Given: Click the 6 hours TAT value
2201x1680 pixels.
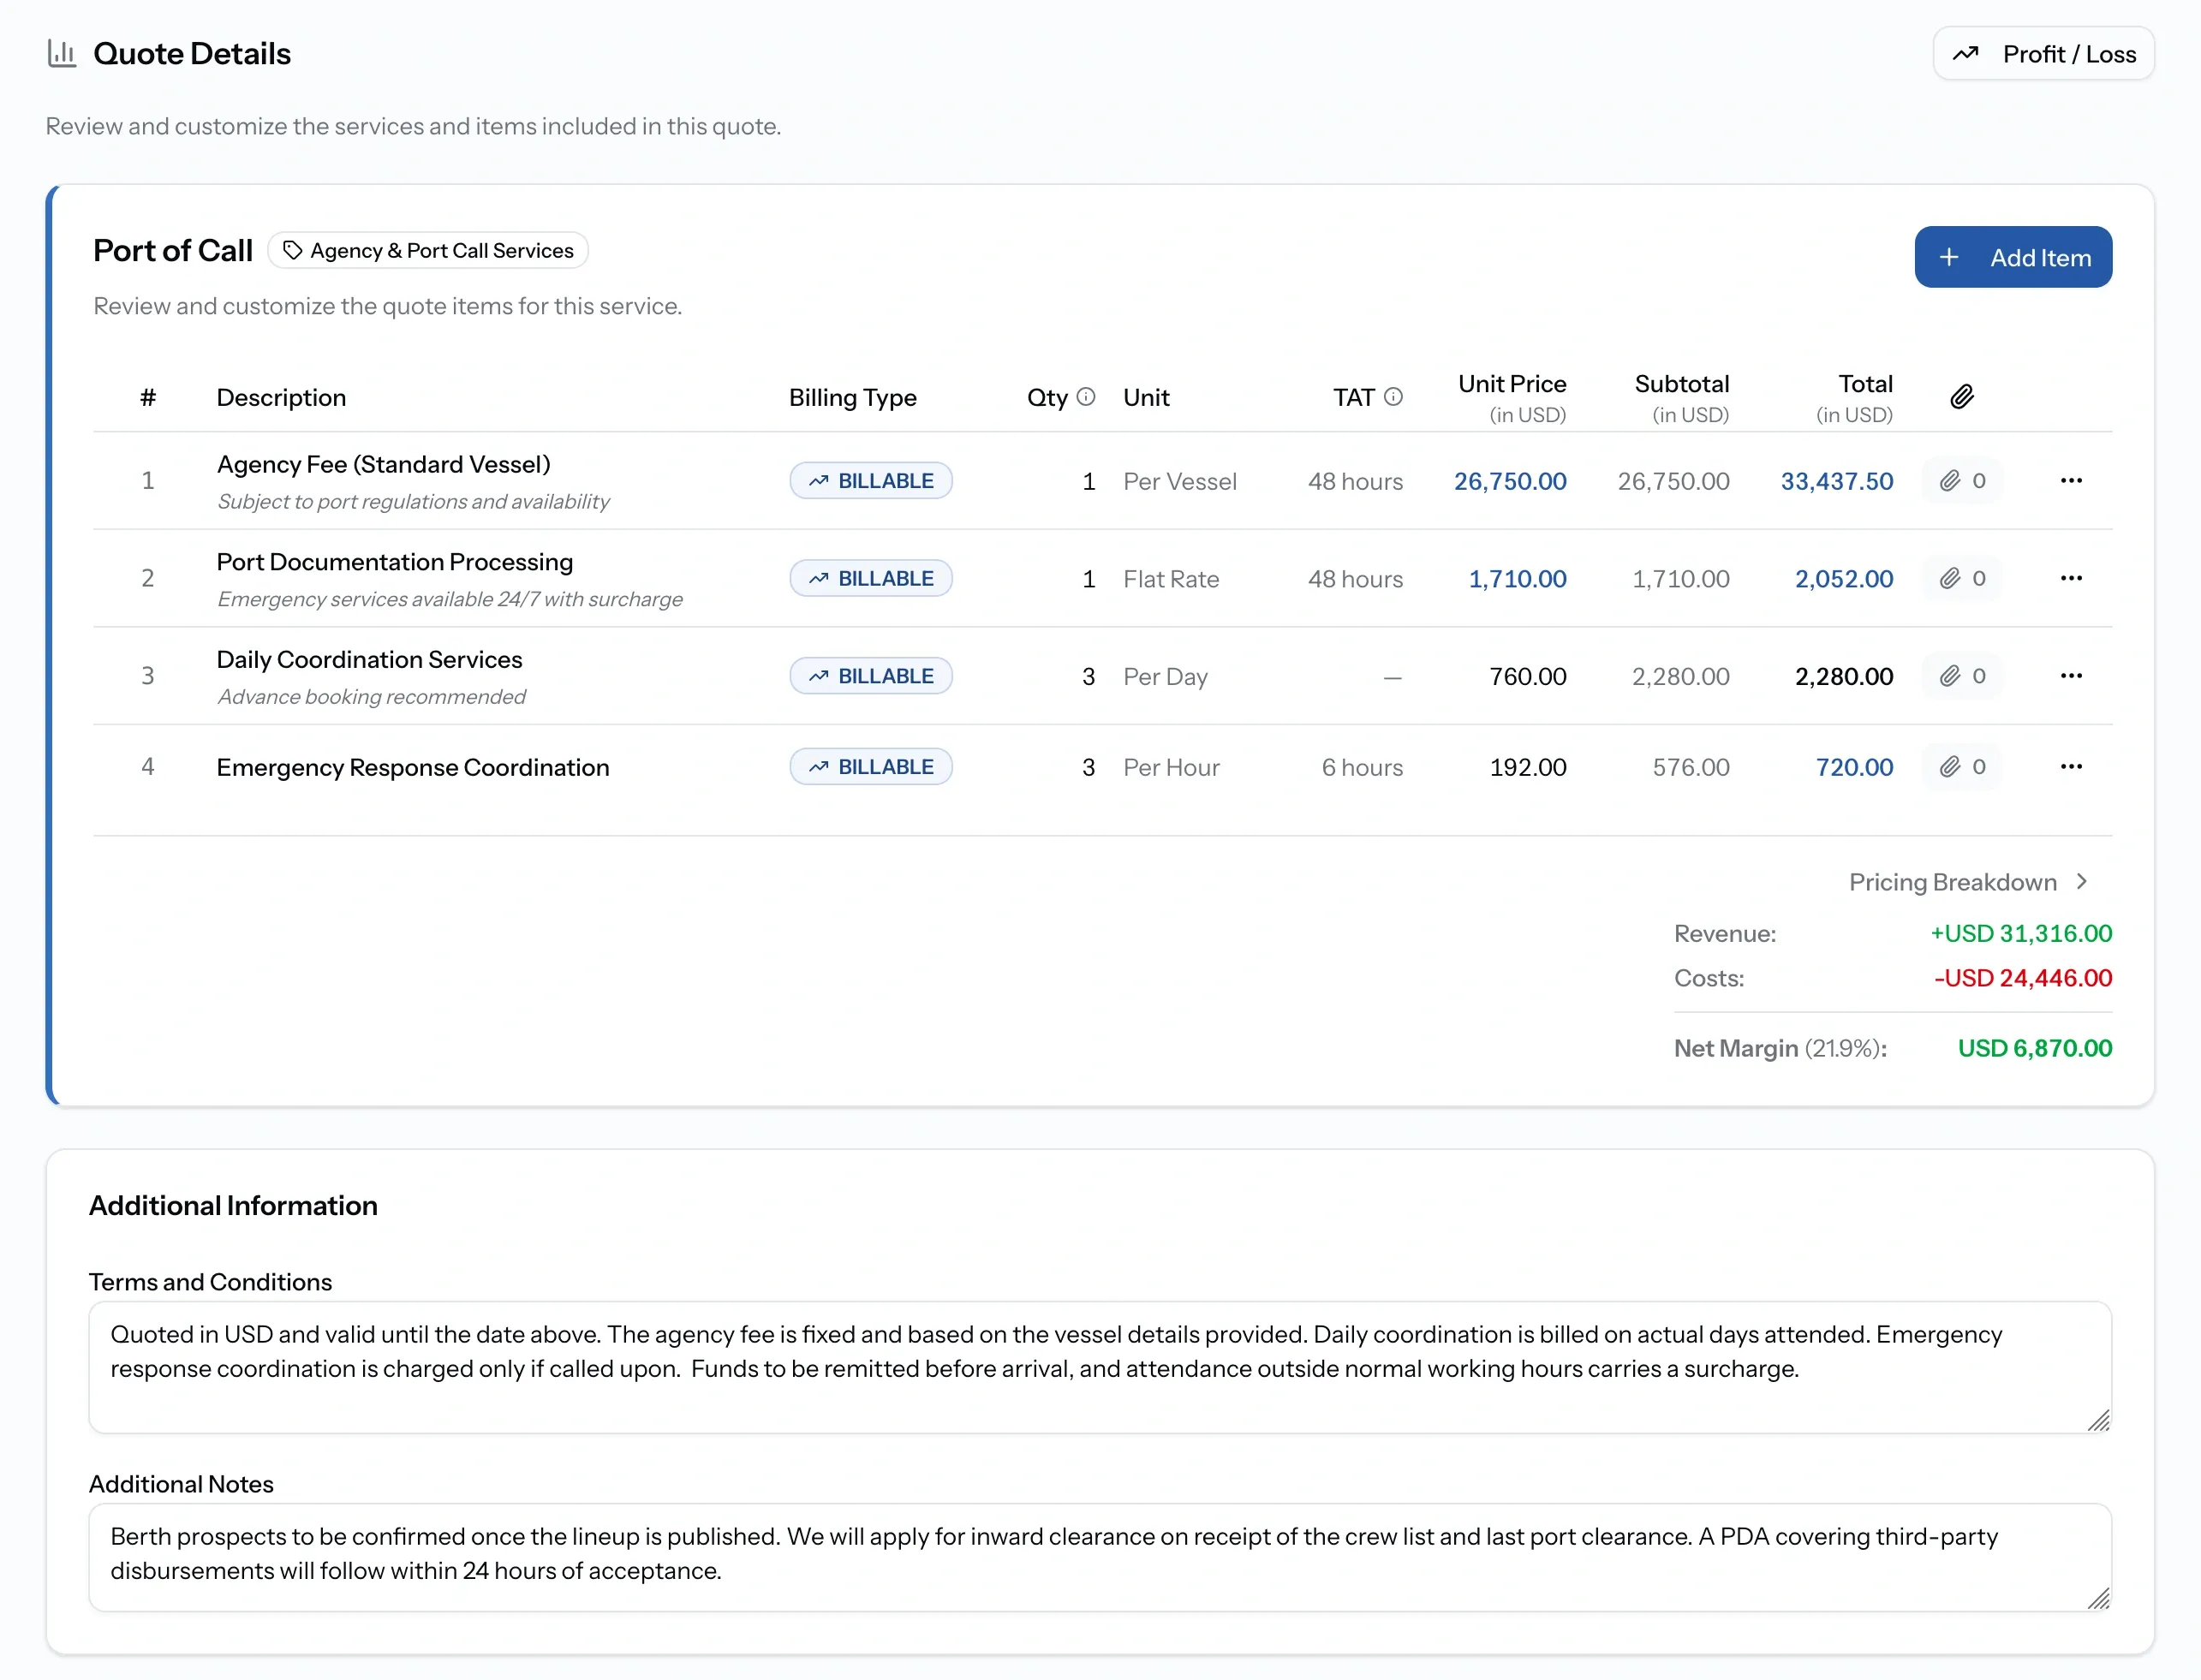Looking at the screenshot, I should click(1361, 768).
